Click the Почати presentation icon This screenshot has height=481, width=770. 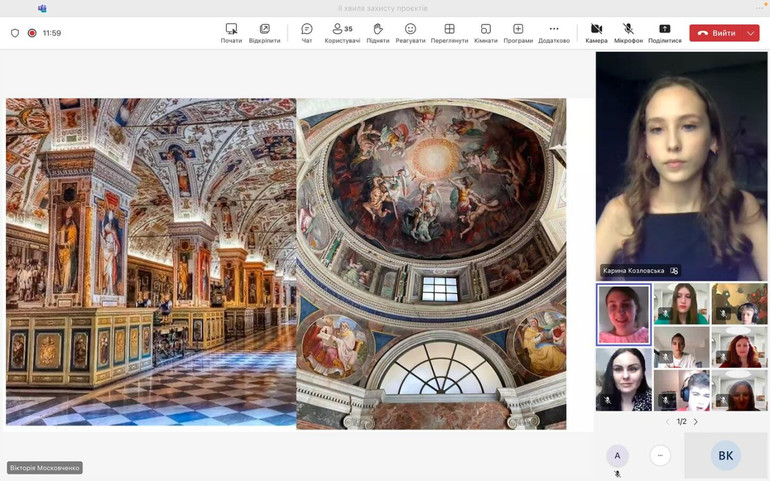[231, 28]
